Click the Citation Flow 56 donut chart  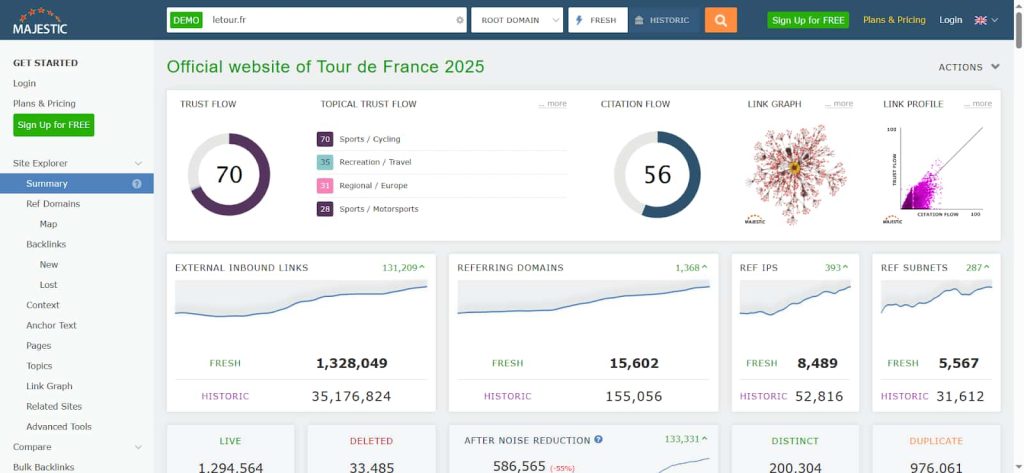657,174
